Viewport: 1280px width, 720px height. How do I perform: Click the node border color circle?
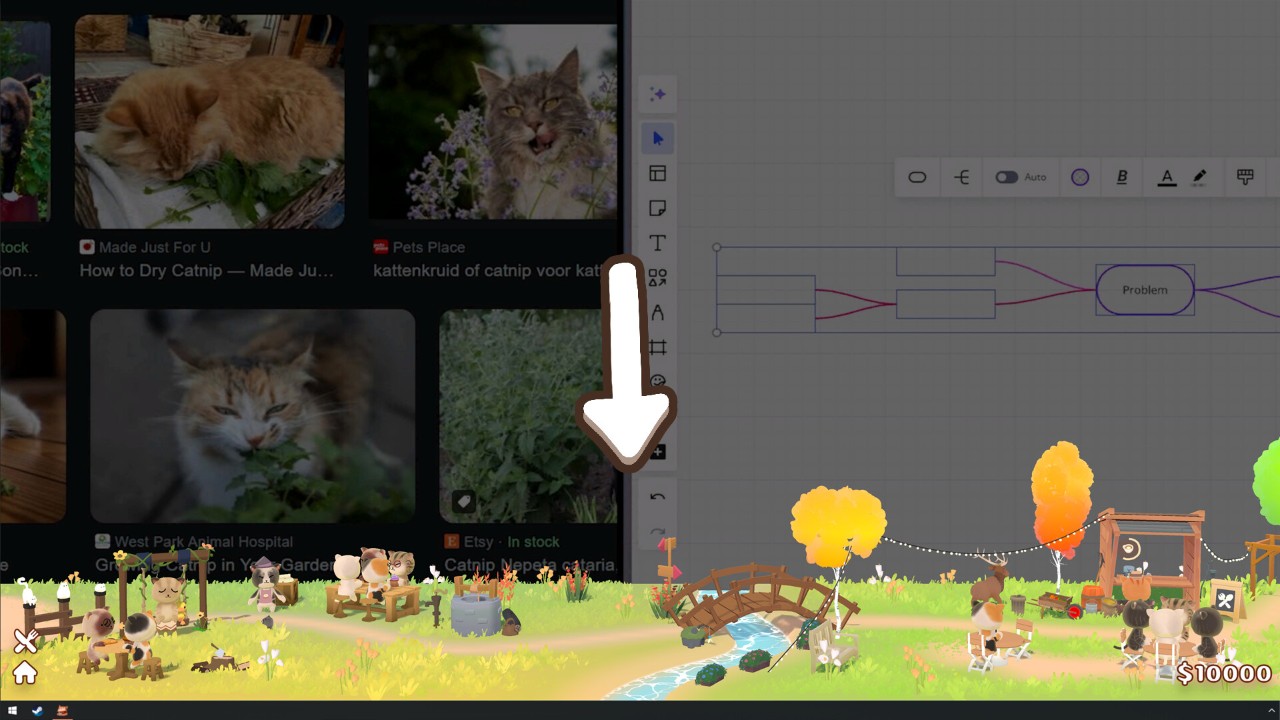click(1080, 177)
